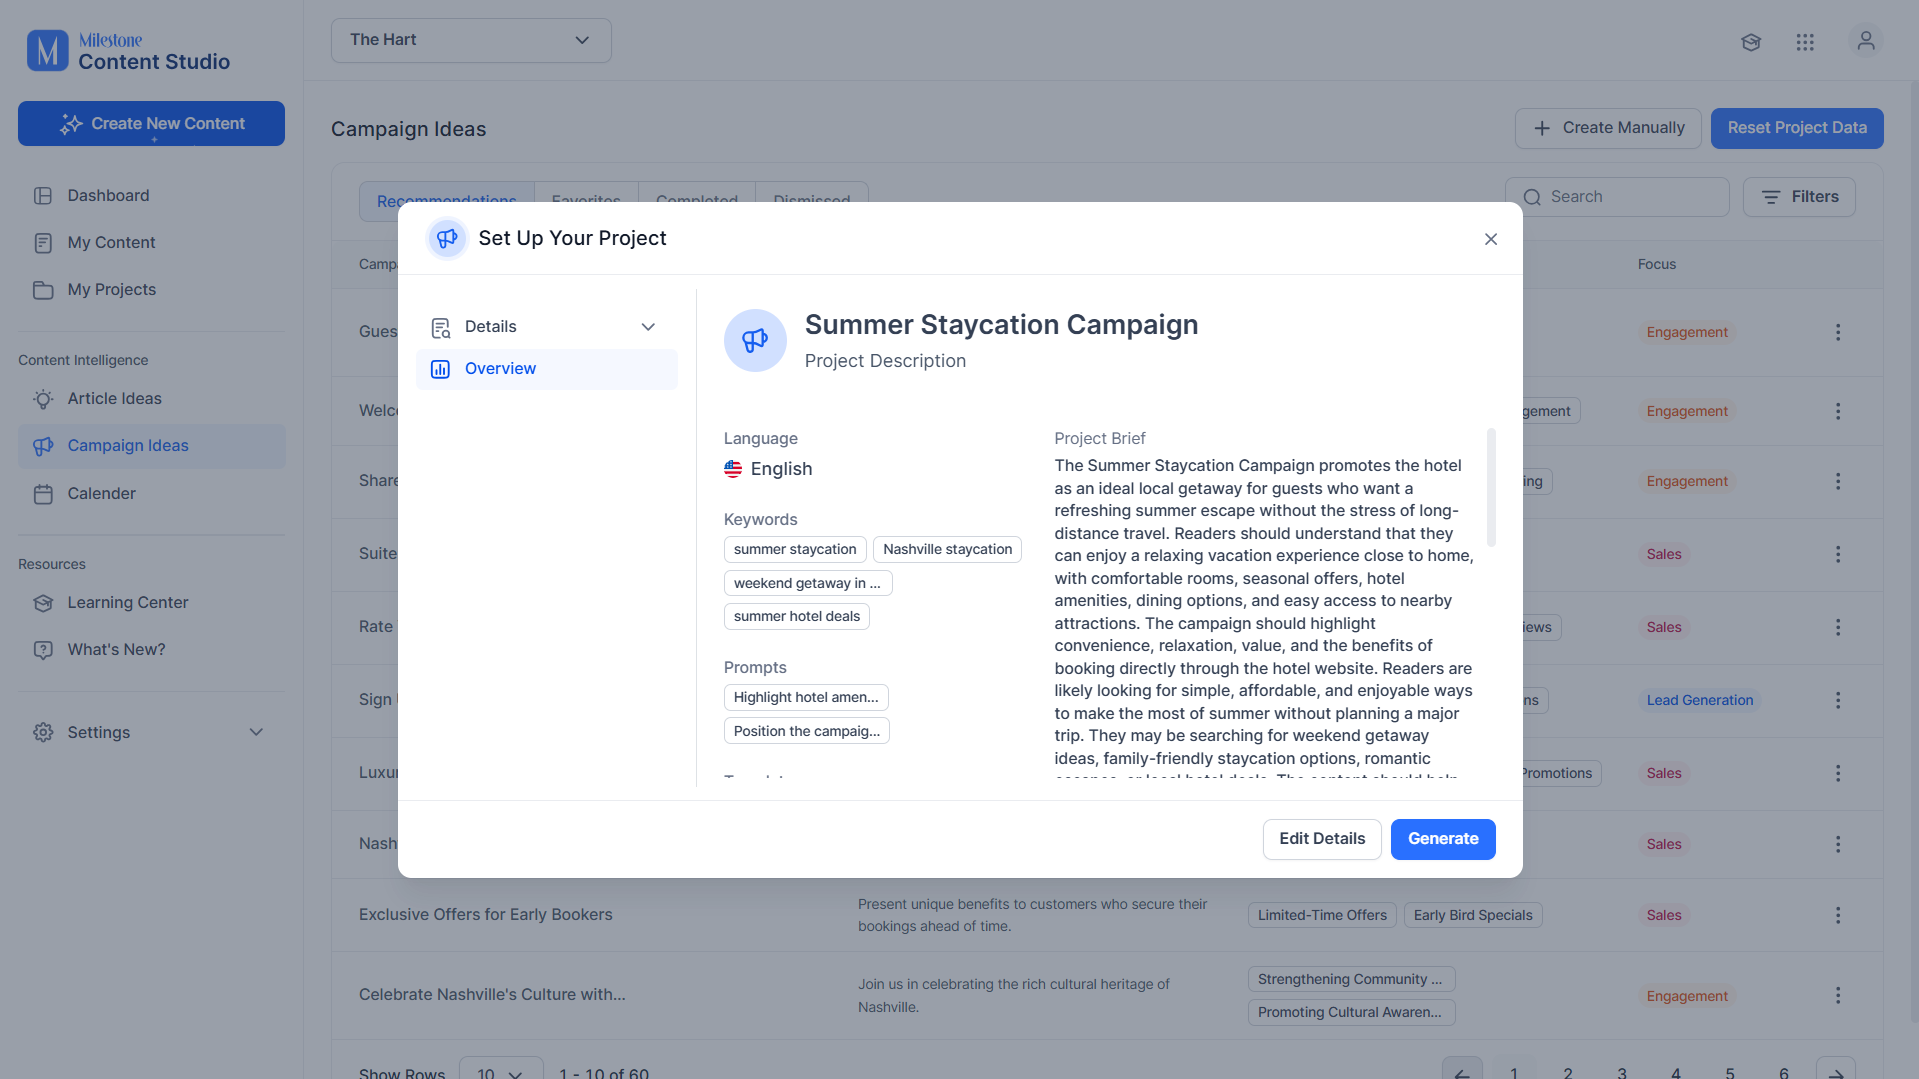1919x1079 pixels.
Task: Collapse the Details section chevron
Action: (x=648, y=327)
